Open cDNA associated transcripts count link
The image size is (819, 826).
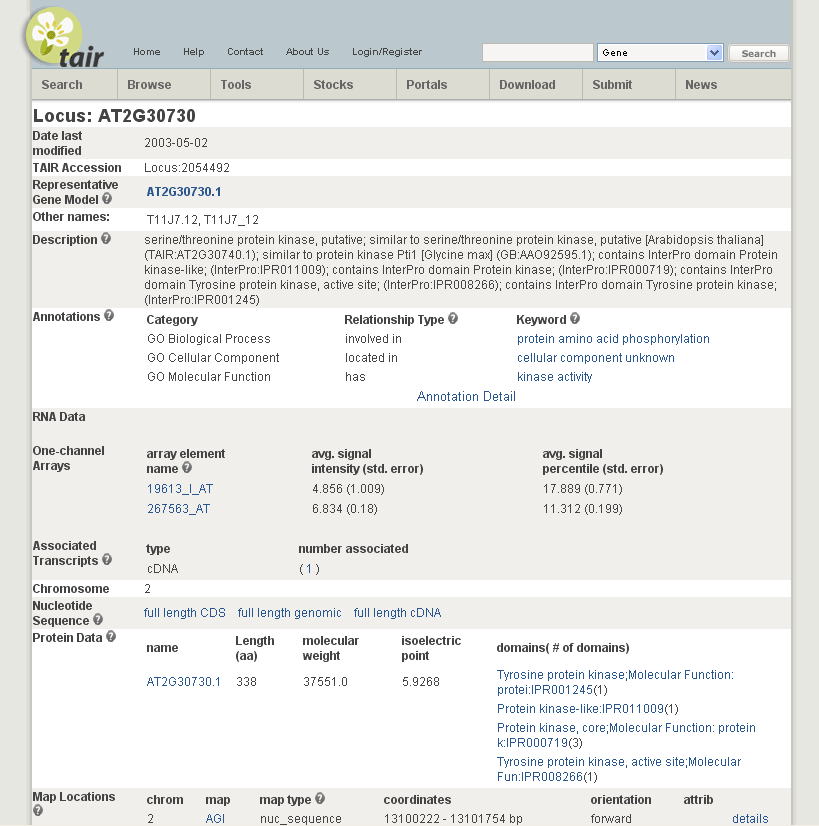[309, 569]
